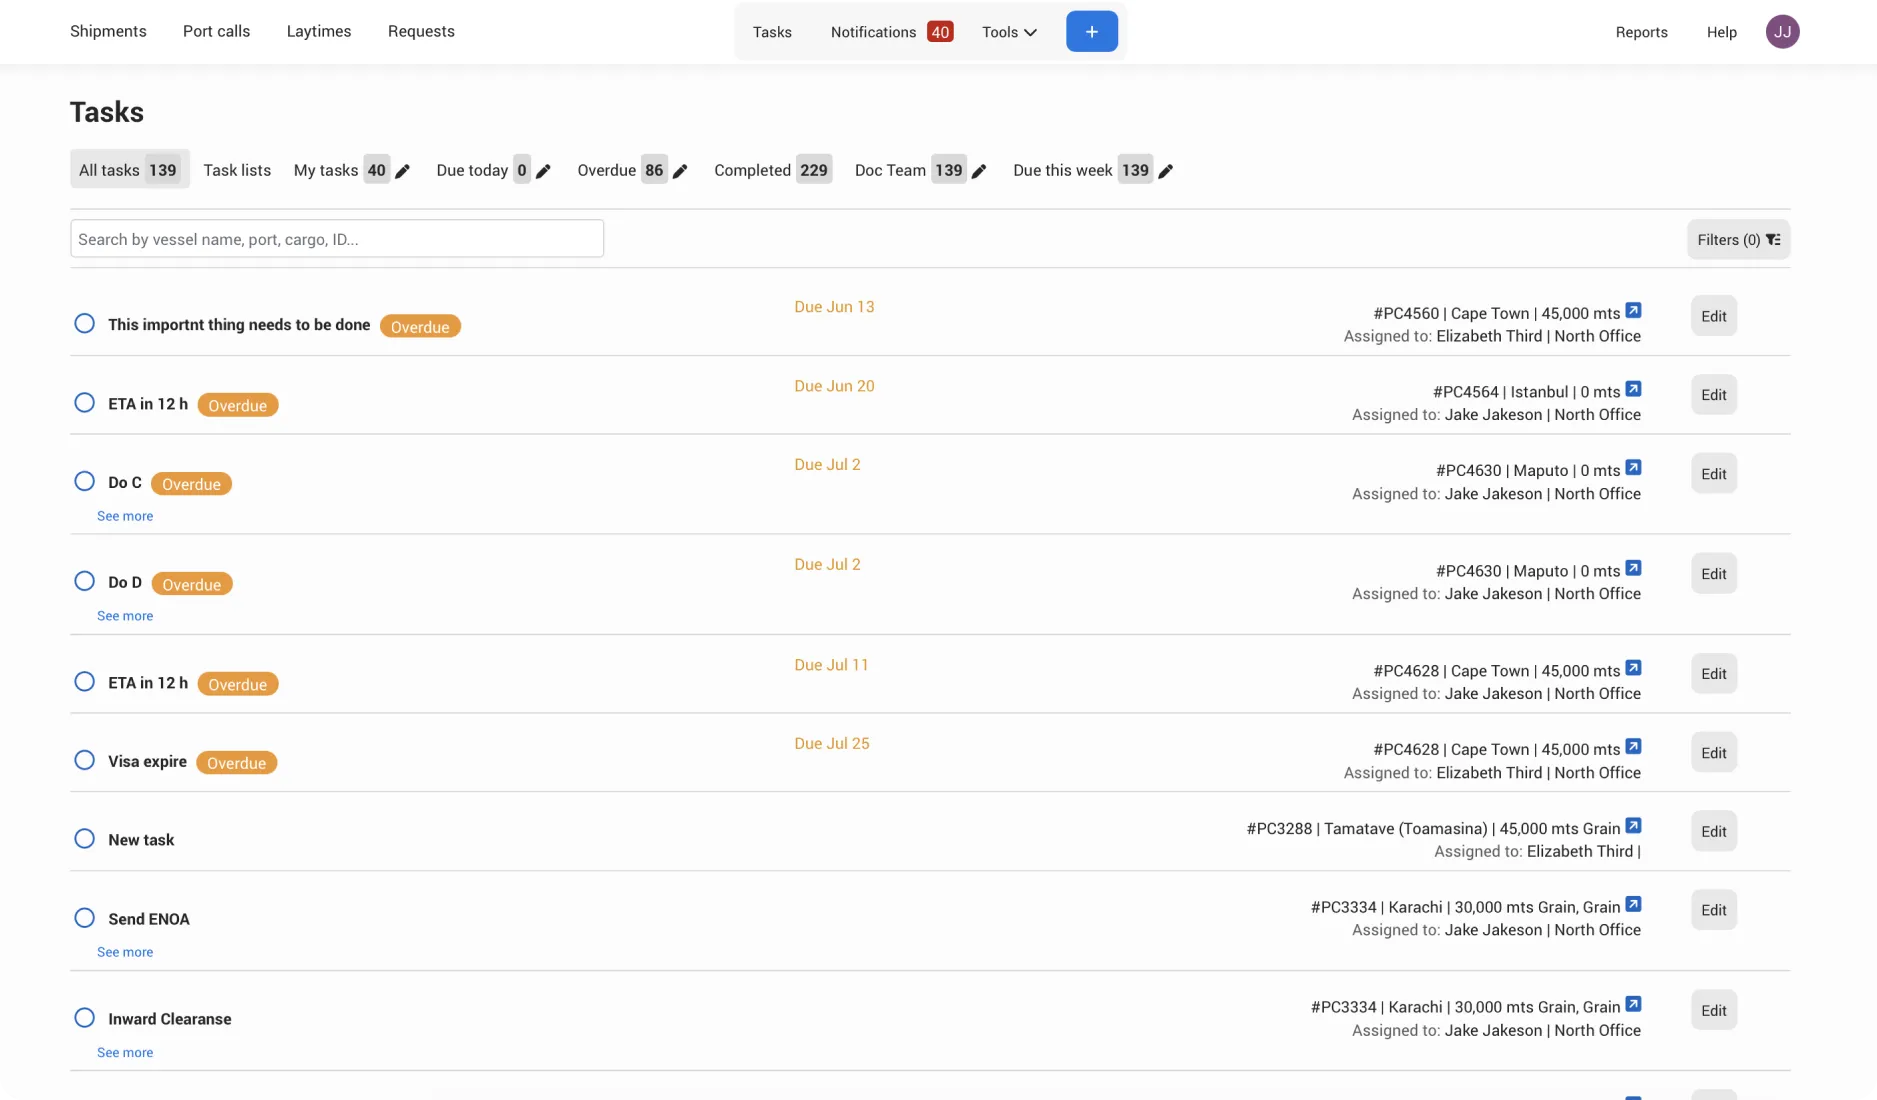Screen dimensions: 1877x1100
Task: Switch to Task lists tab
Action: click(237, 170)
